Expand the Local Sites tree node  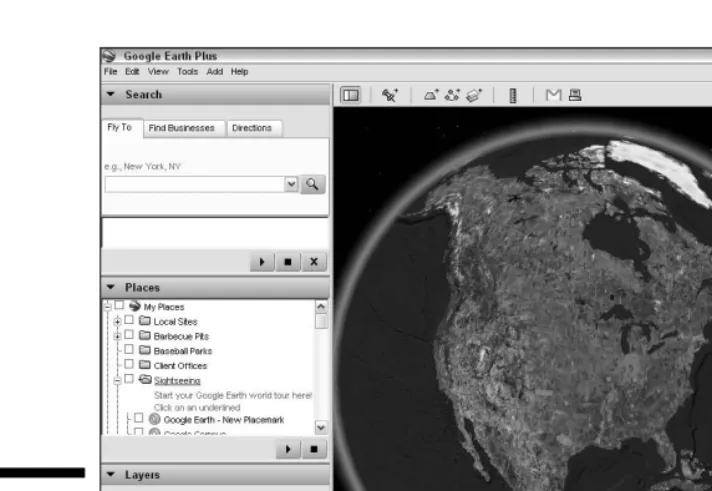117,322
